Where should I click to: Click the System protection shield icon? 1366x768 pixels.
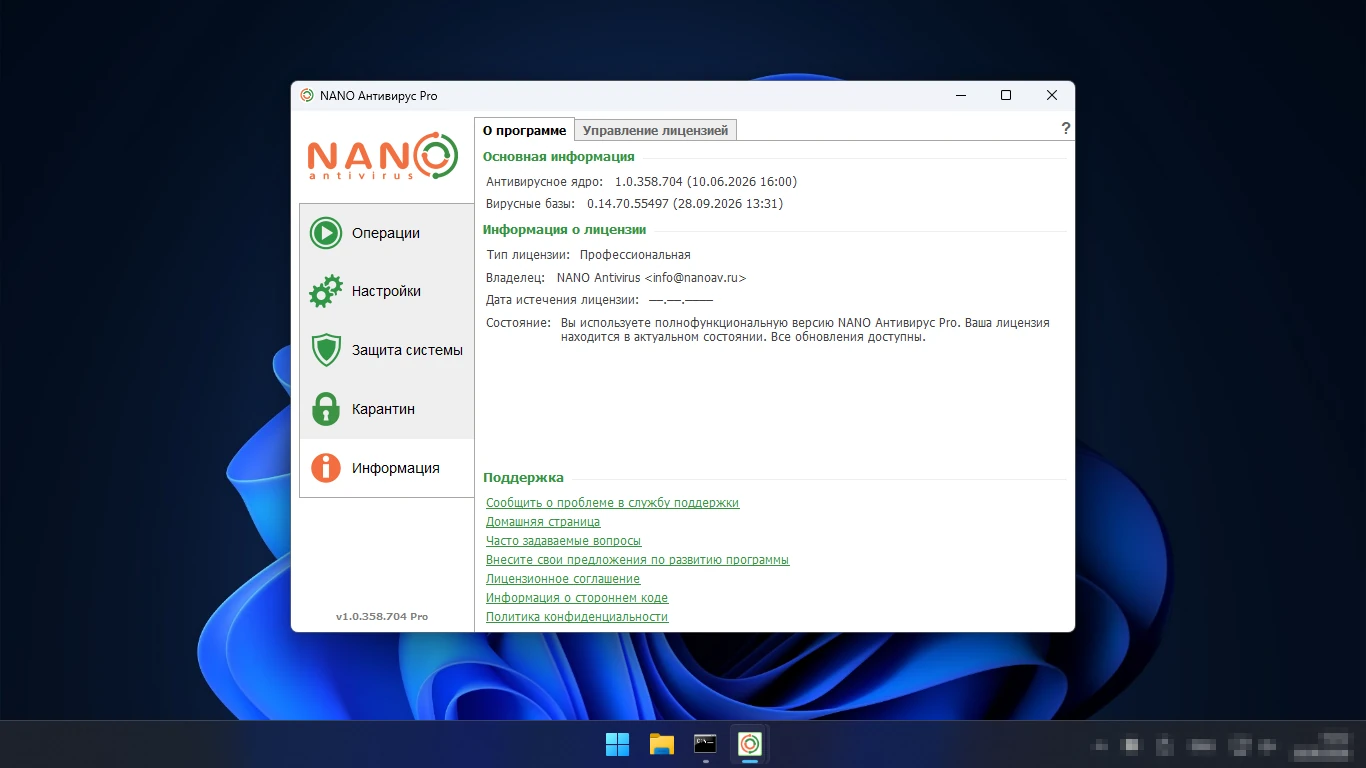326,350
